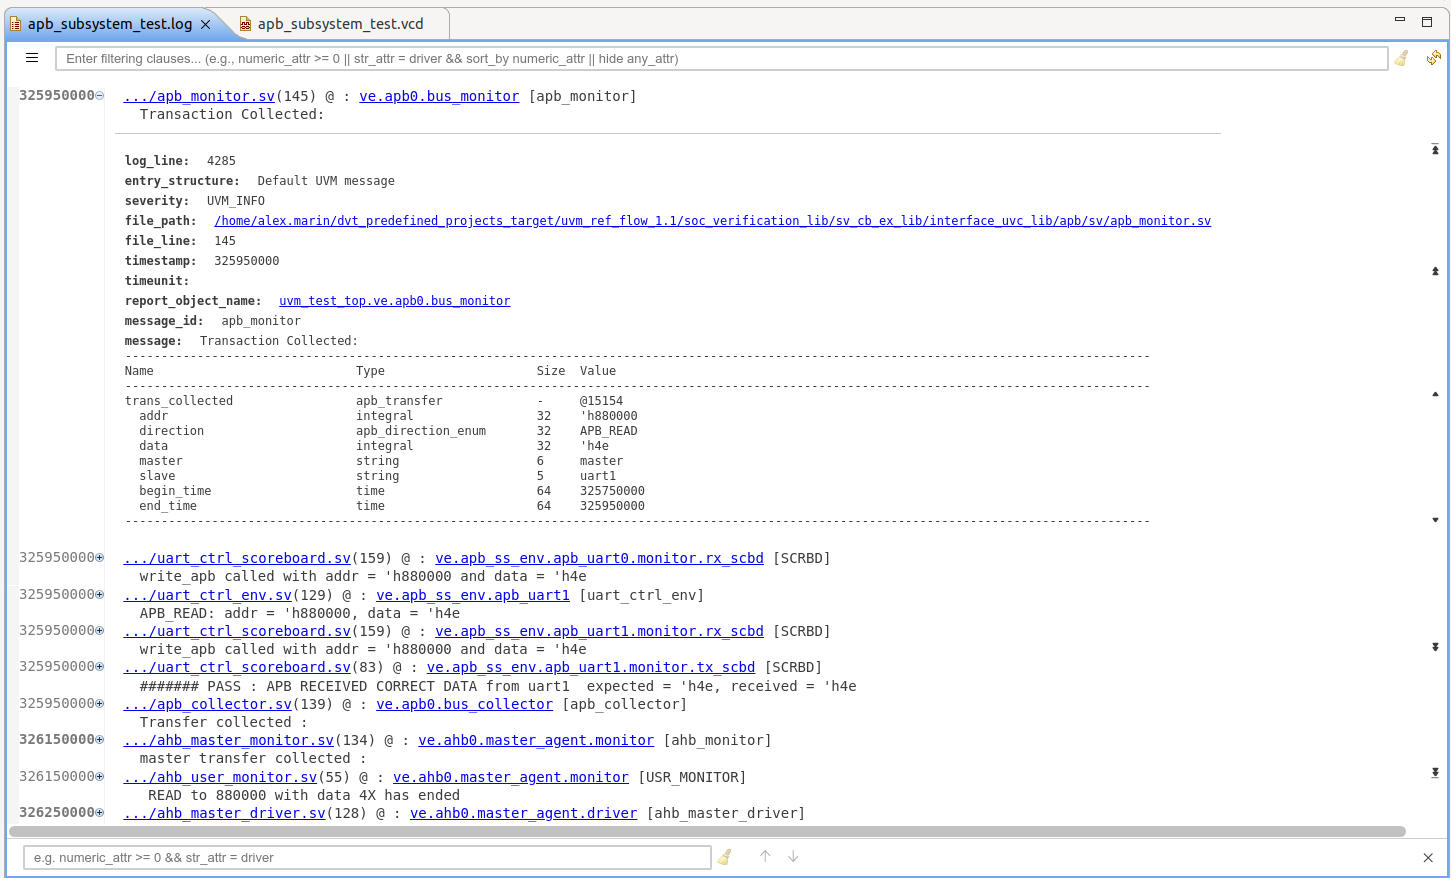Click the horizontal scrollbar below the log view
The height and width of the screenshot is (878, 1451).
pos(700,832)
